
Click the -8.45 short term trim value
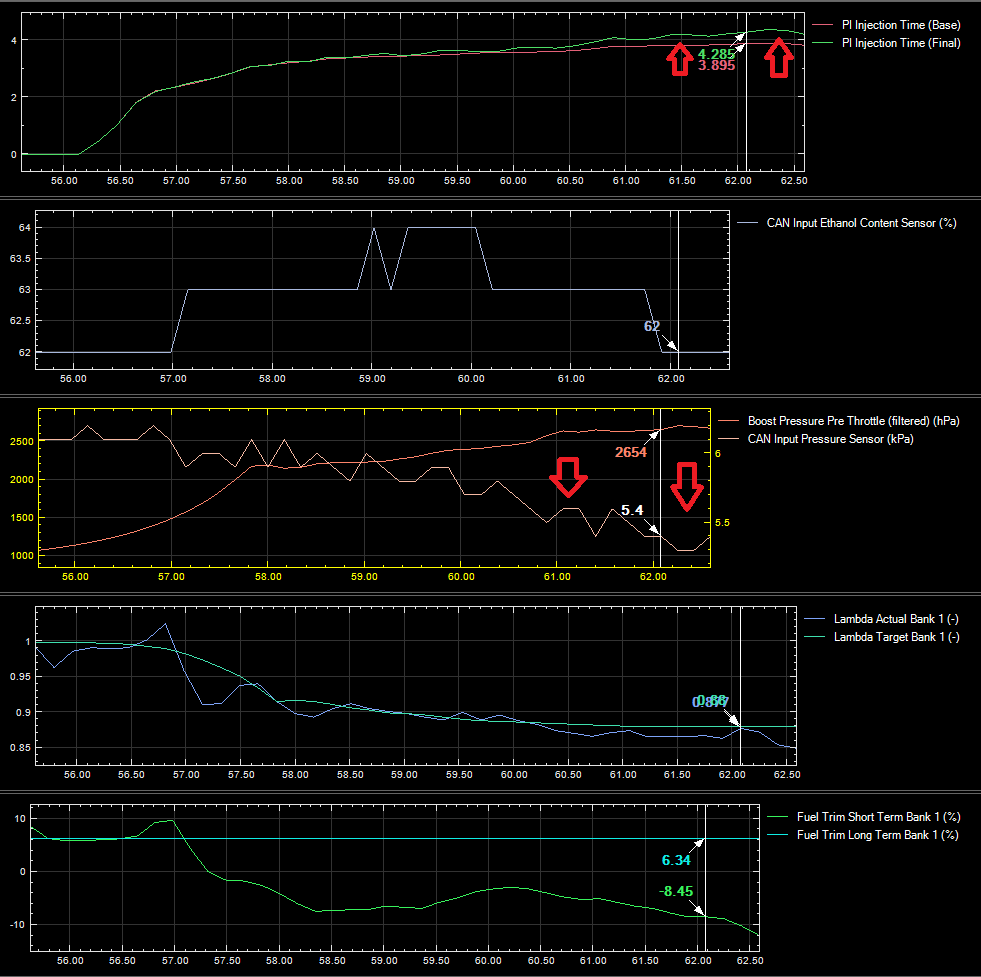(x=676, y=891)
